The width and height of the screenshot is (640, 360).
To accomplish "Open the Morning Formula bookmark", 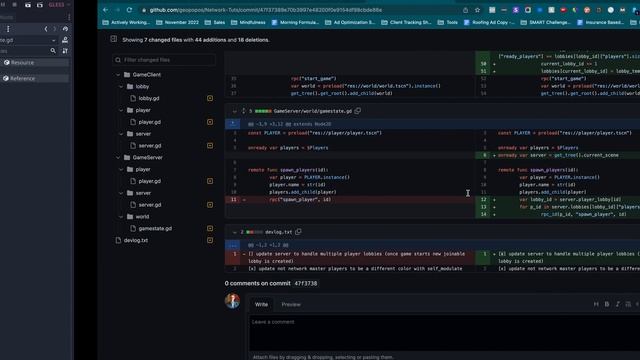I will click(296, 22).
